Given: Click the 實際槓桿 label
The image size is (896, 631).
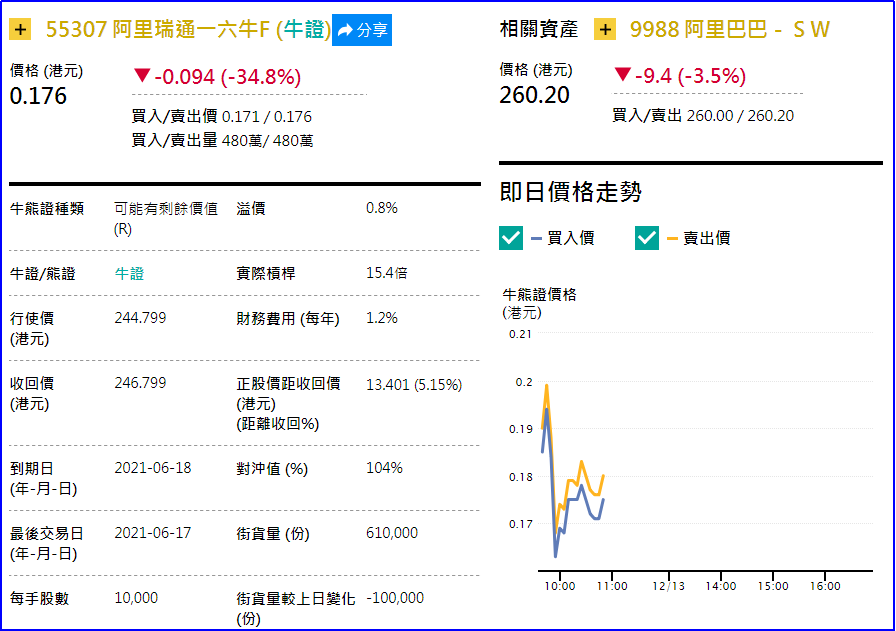Looking at the screenshot, I should pos(266,274).
